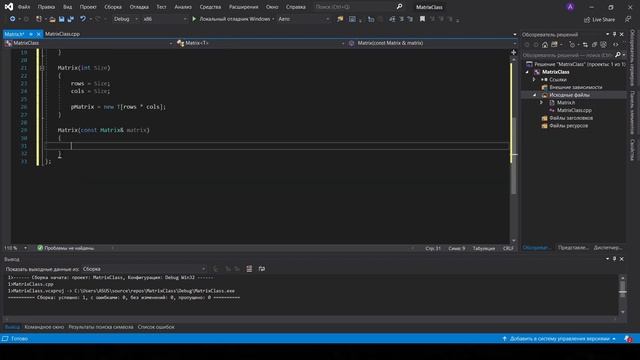Viewport: 640px width, 360px height.
Task: Click the Visual Studio logo icon
Action: [9, 7]
